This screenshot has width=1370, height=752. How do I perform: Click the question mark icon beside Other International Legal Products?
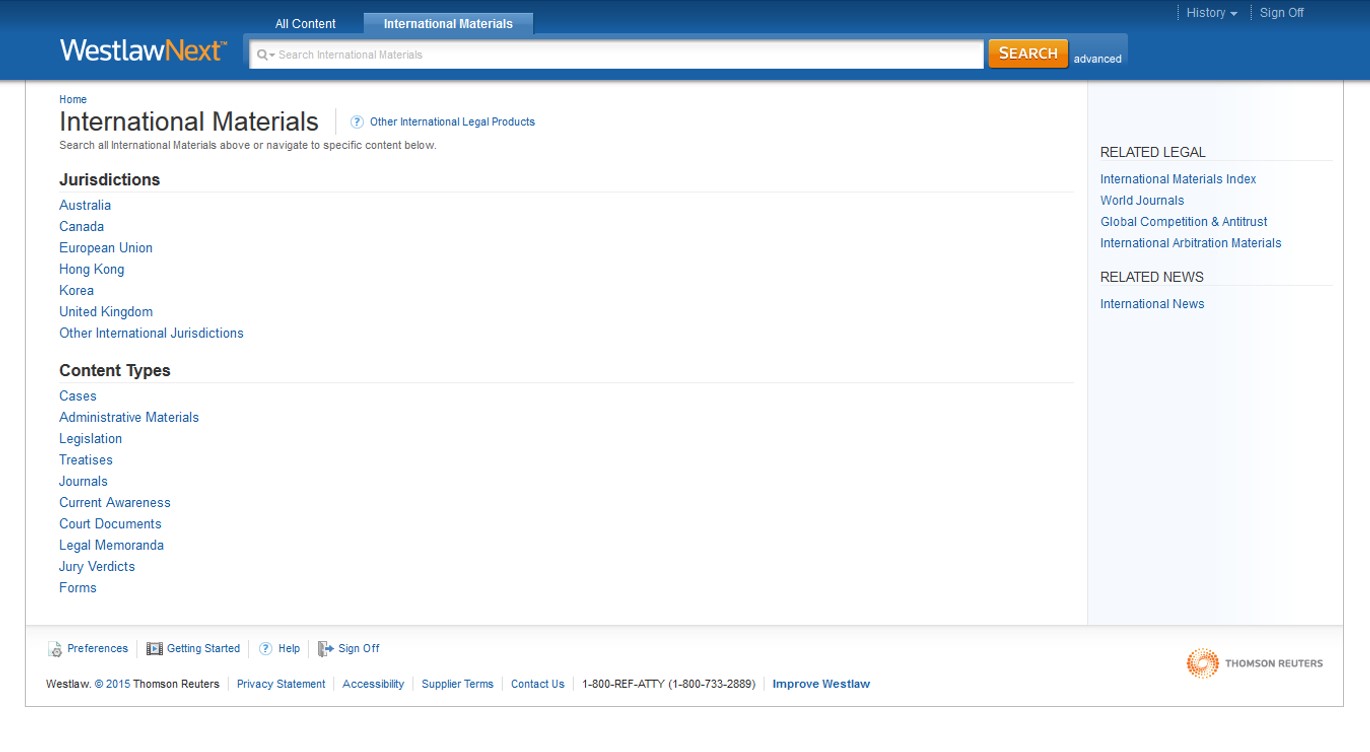tap(357, 122)
